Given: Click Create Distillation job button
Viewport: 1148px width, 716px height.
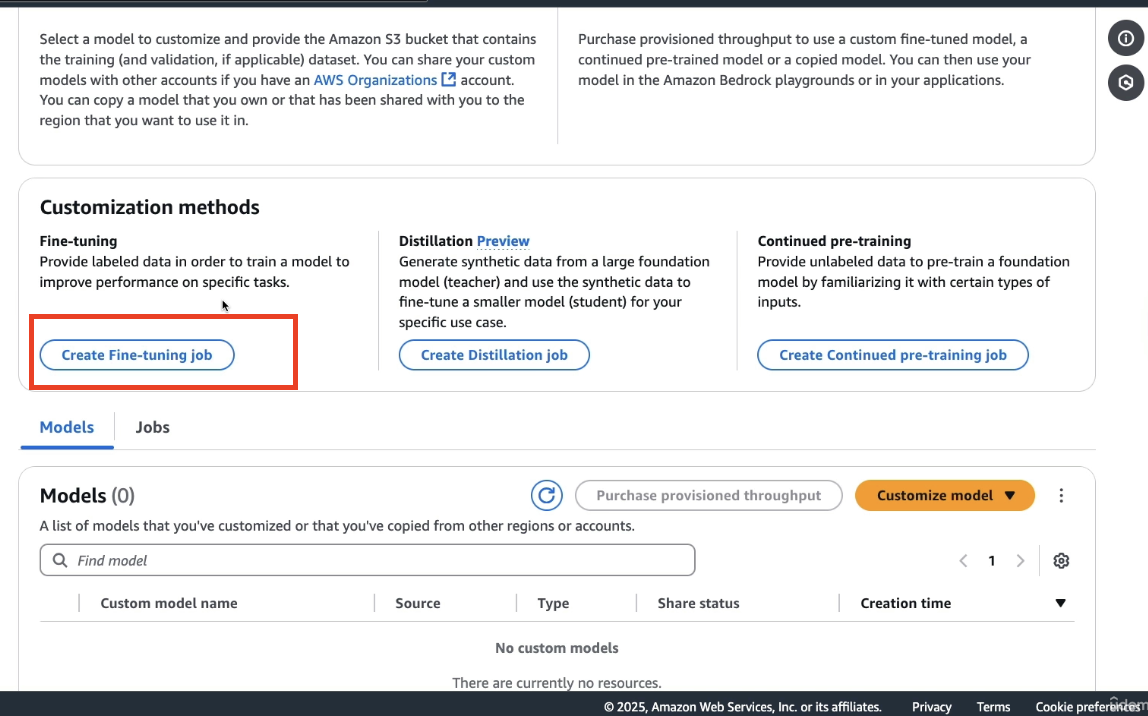Looking at the screenshot, I should [494, 355].
